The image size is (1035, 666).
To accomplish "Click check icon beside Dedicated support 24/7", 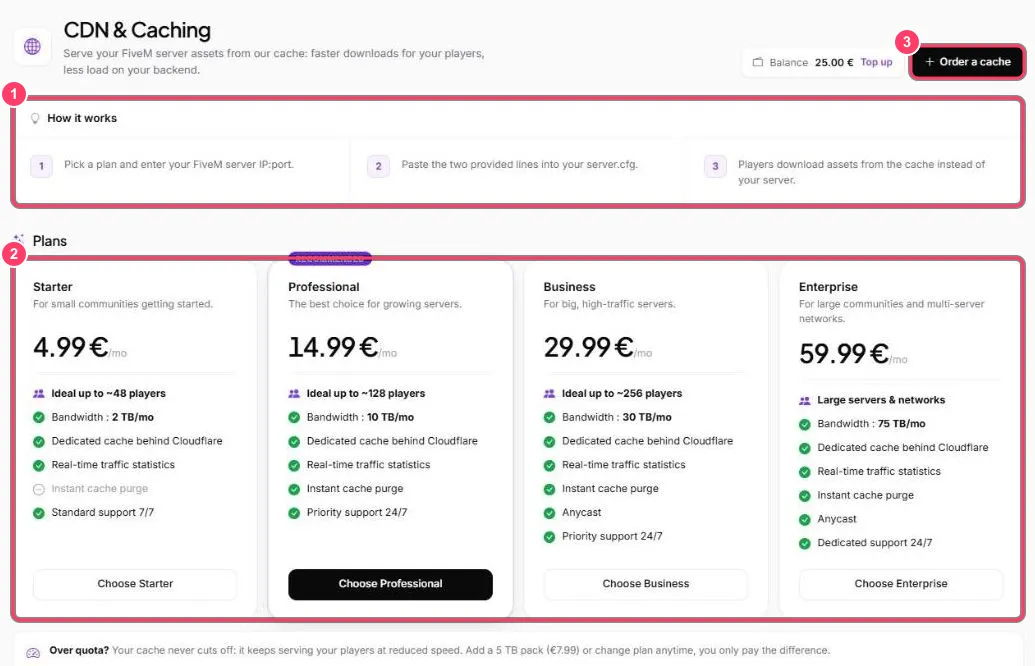I will tap(805, 543).
